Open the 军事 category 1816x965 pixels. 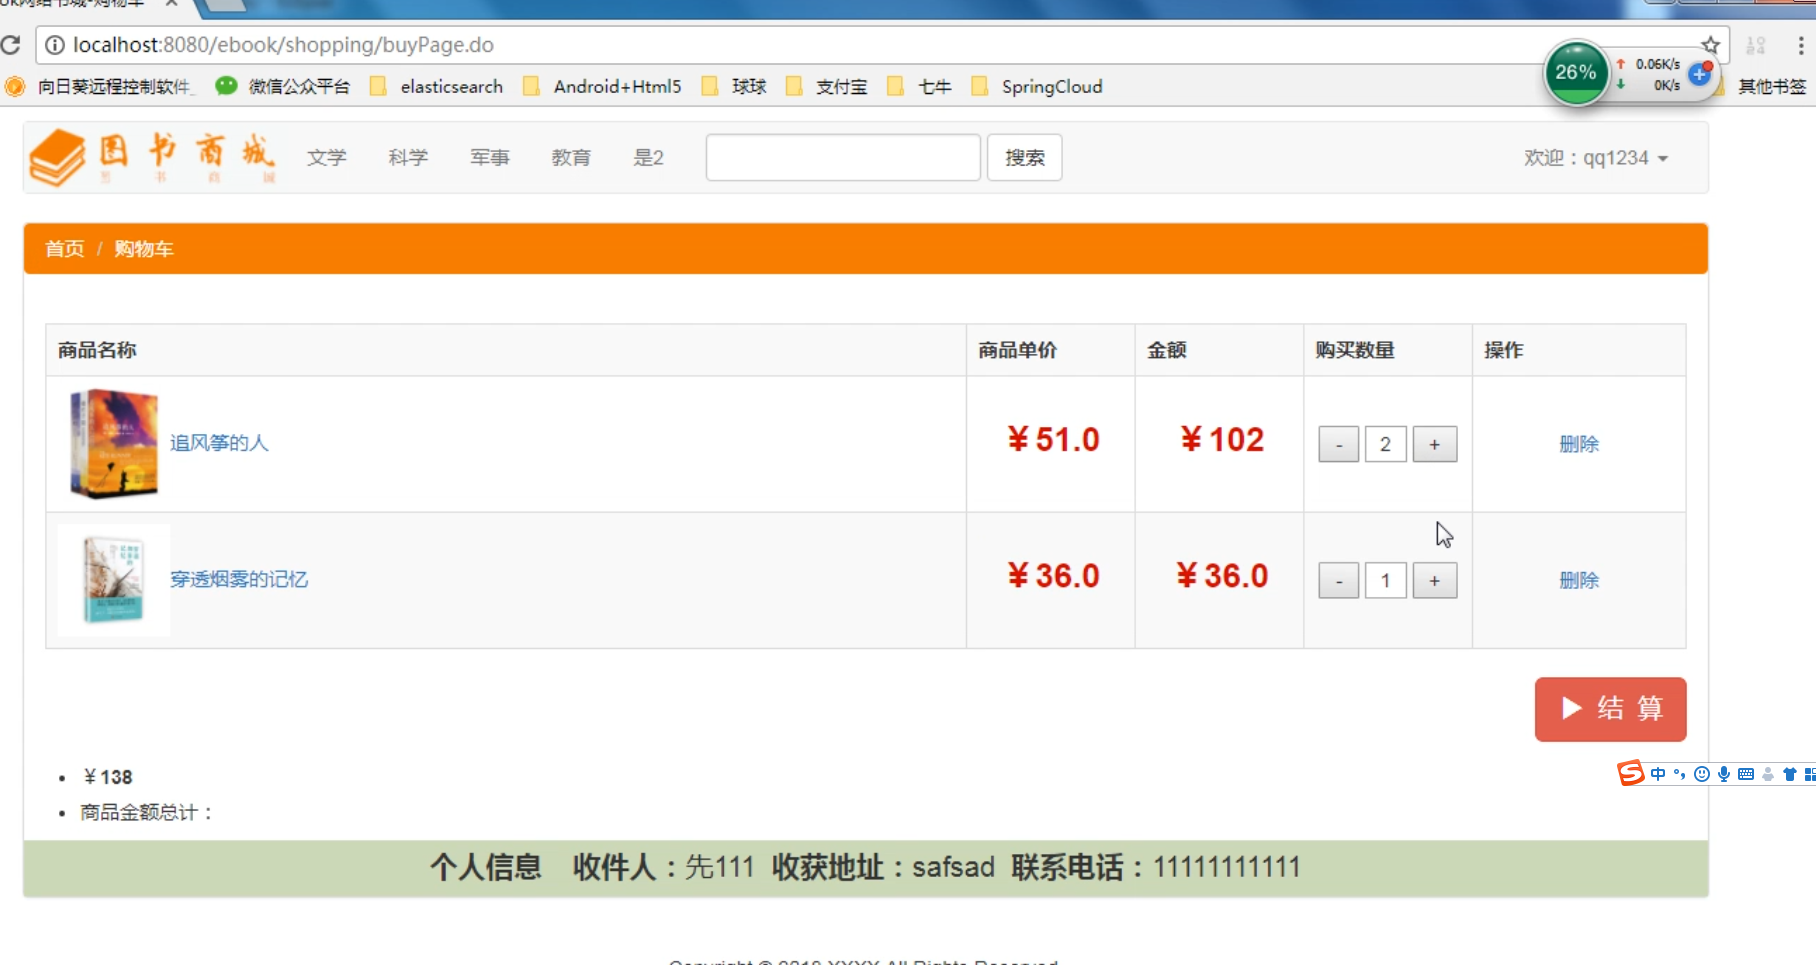[490, 158]
